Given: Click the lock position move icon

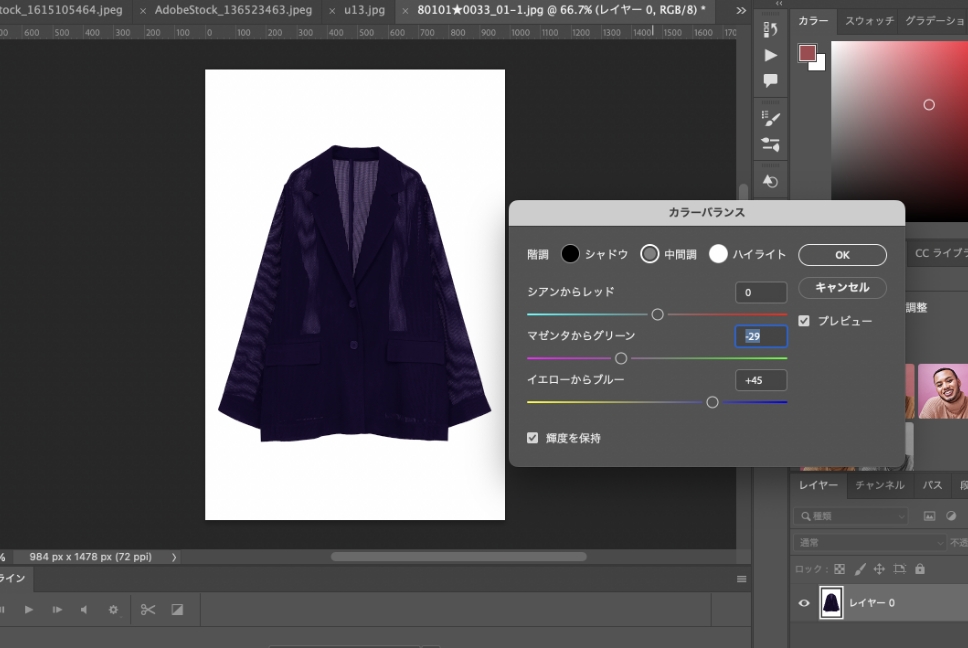Looking at the screenshot, I should coord(879,569).
